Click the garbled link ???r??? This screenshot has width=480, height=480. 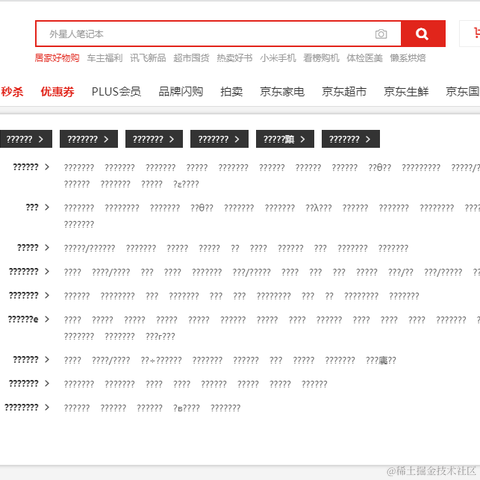(160, 336)
